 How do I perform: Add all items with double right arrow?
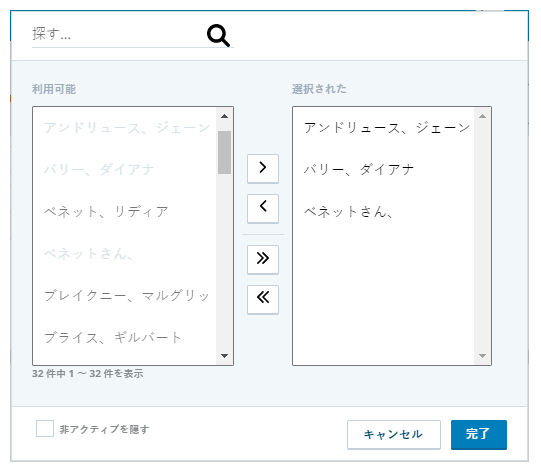tap(263, 259)
